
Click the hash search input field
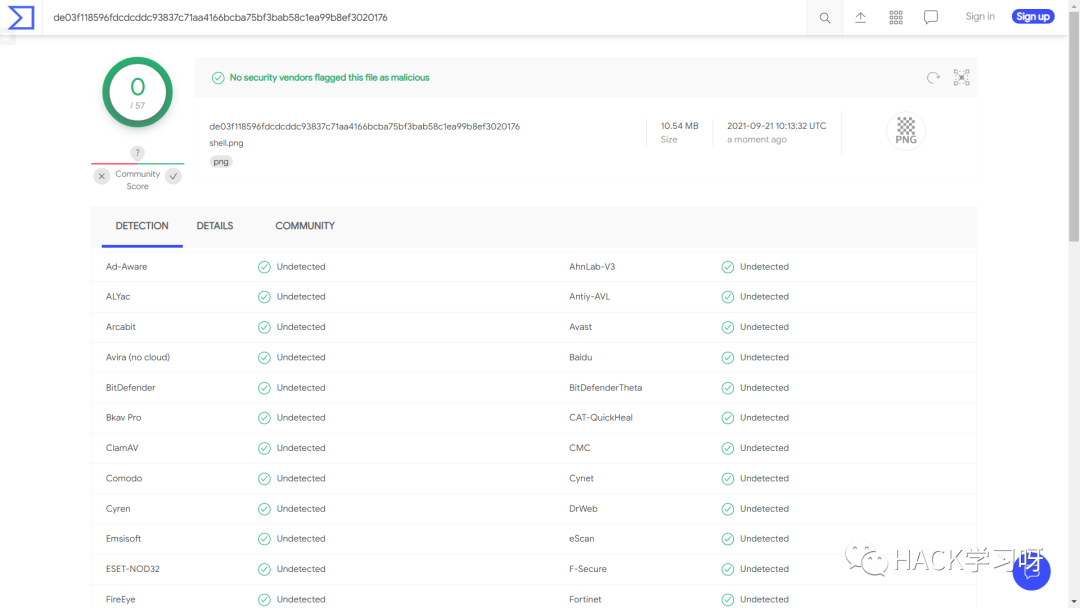pos(424,18)
